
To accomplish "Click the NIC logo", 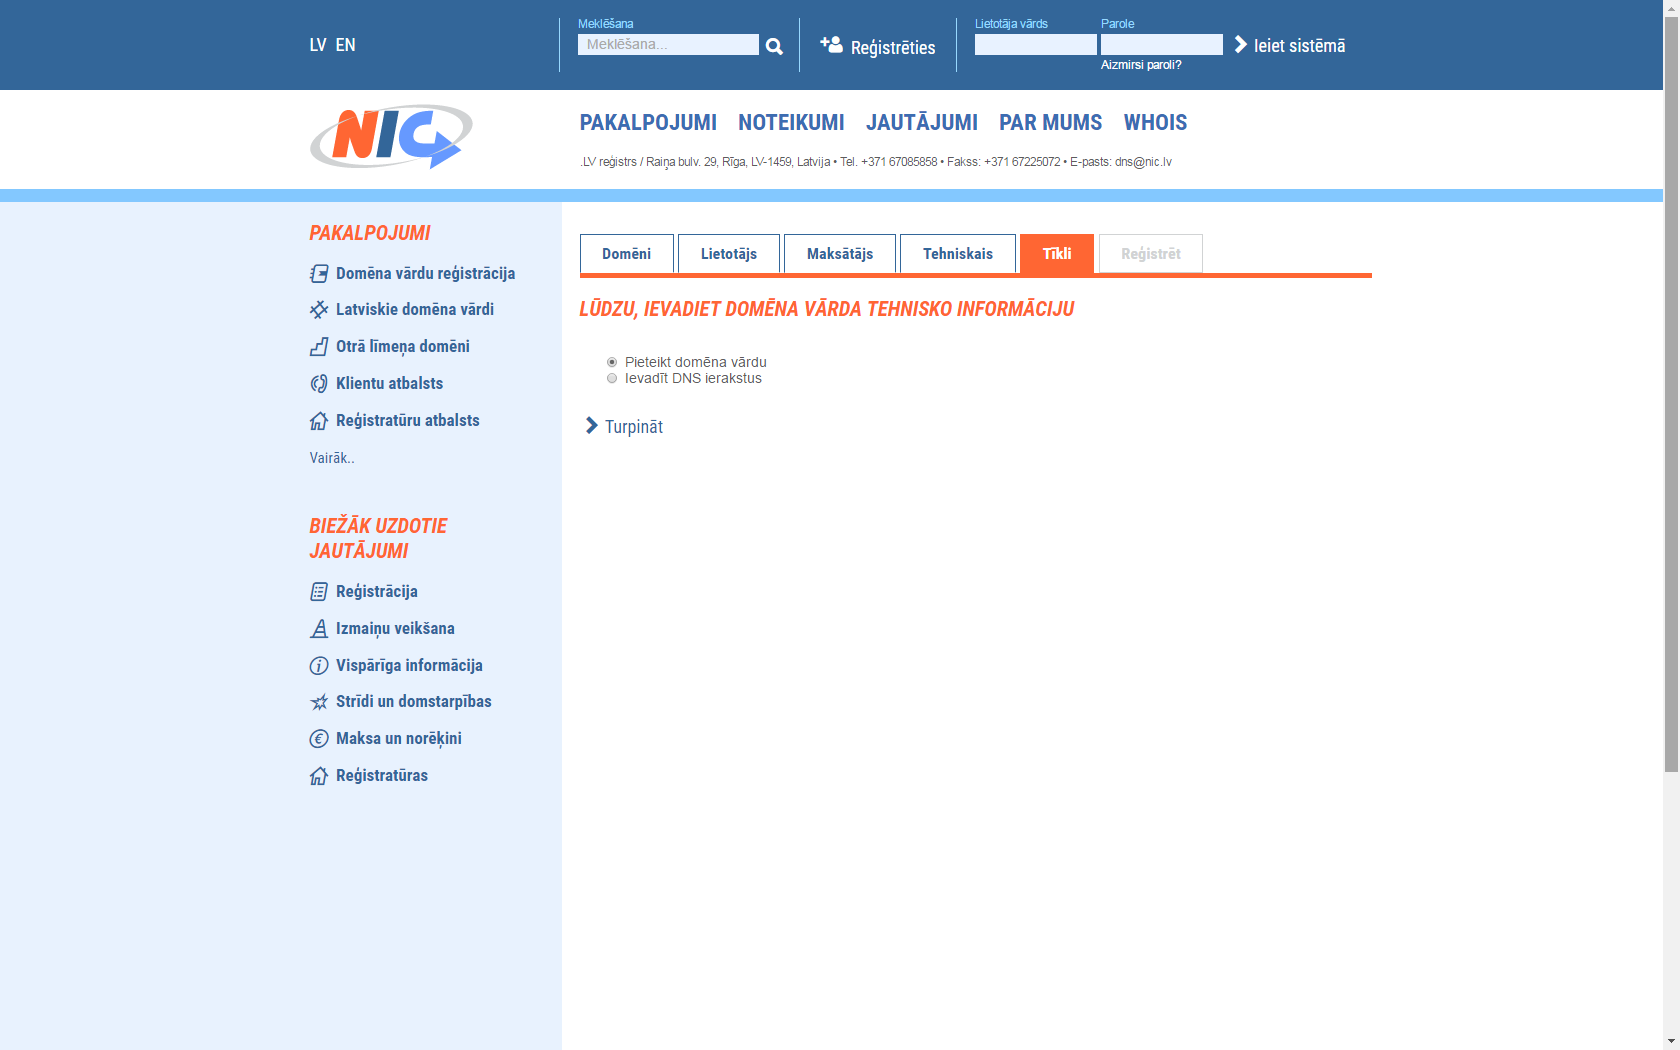I will tap(391, 137).
